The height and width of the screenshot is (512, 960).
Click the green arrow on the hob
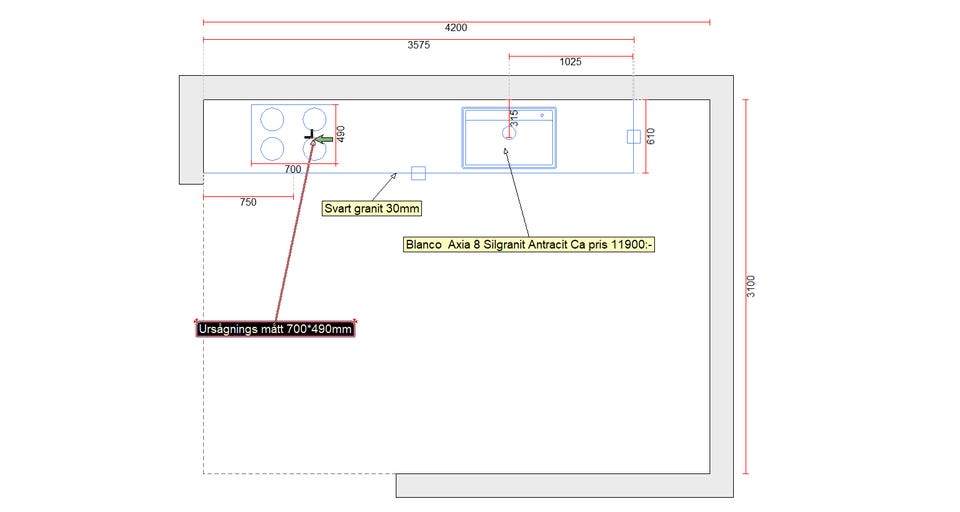point(324,139)
